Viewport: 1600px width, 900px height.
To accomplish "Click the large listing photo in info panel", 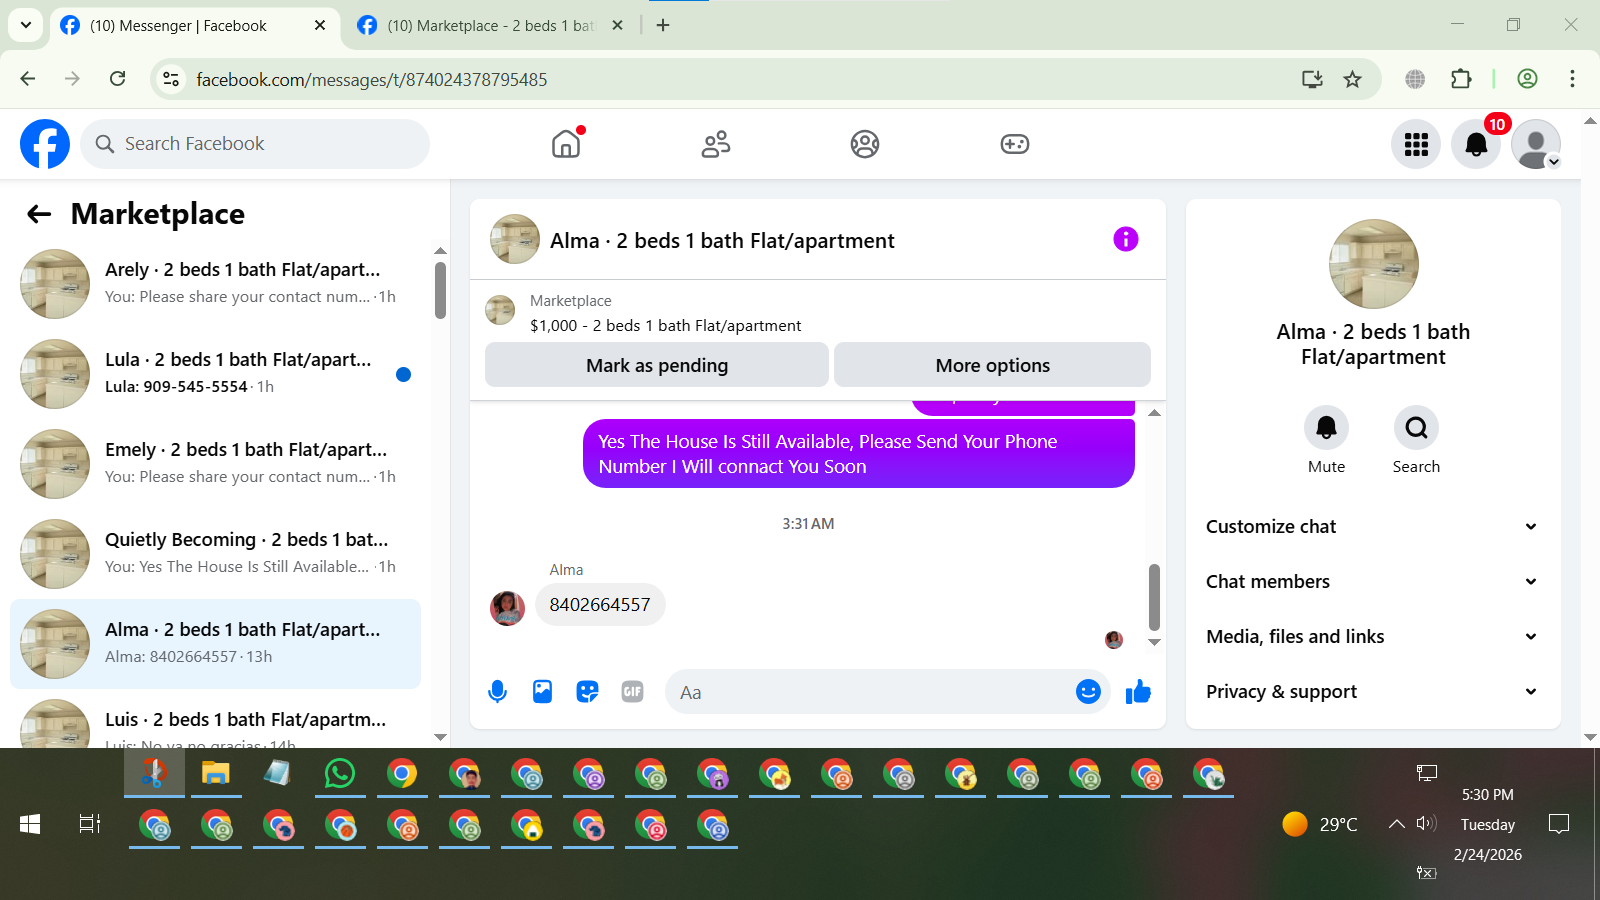I will 1373,264.
